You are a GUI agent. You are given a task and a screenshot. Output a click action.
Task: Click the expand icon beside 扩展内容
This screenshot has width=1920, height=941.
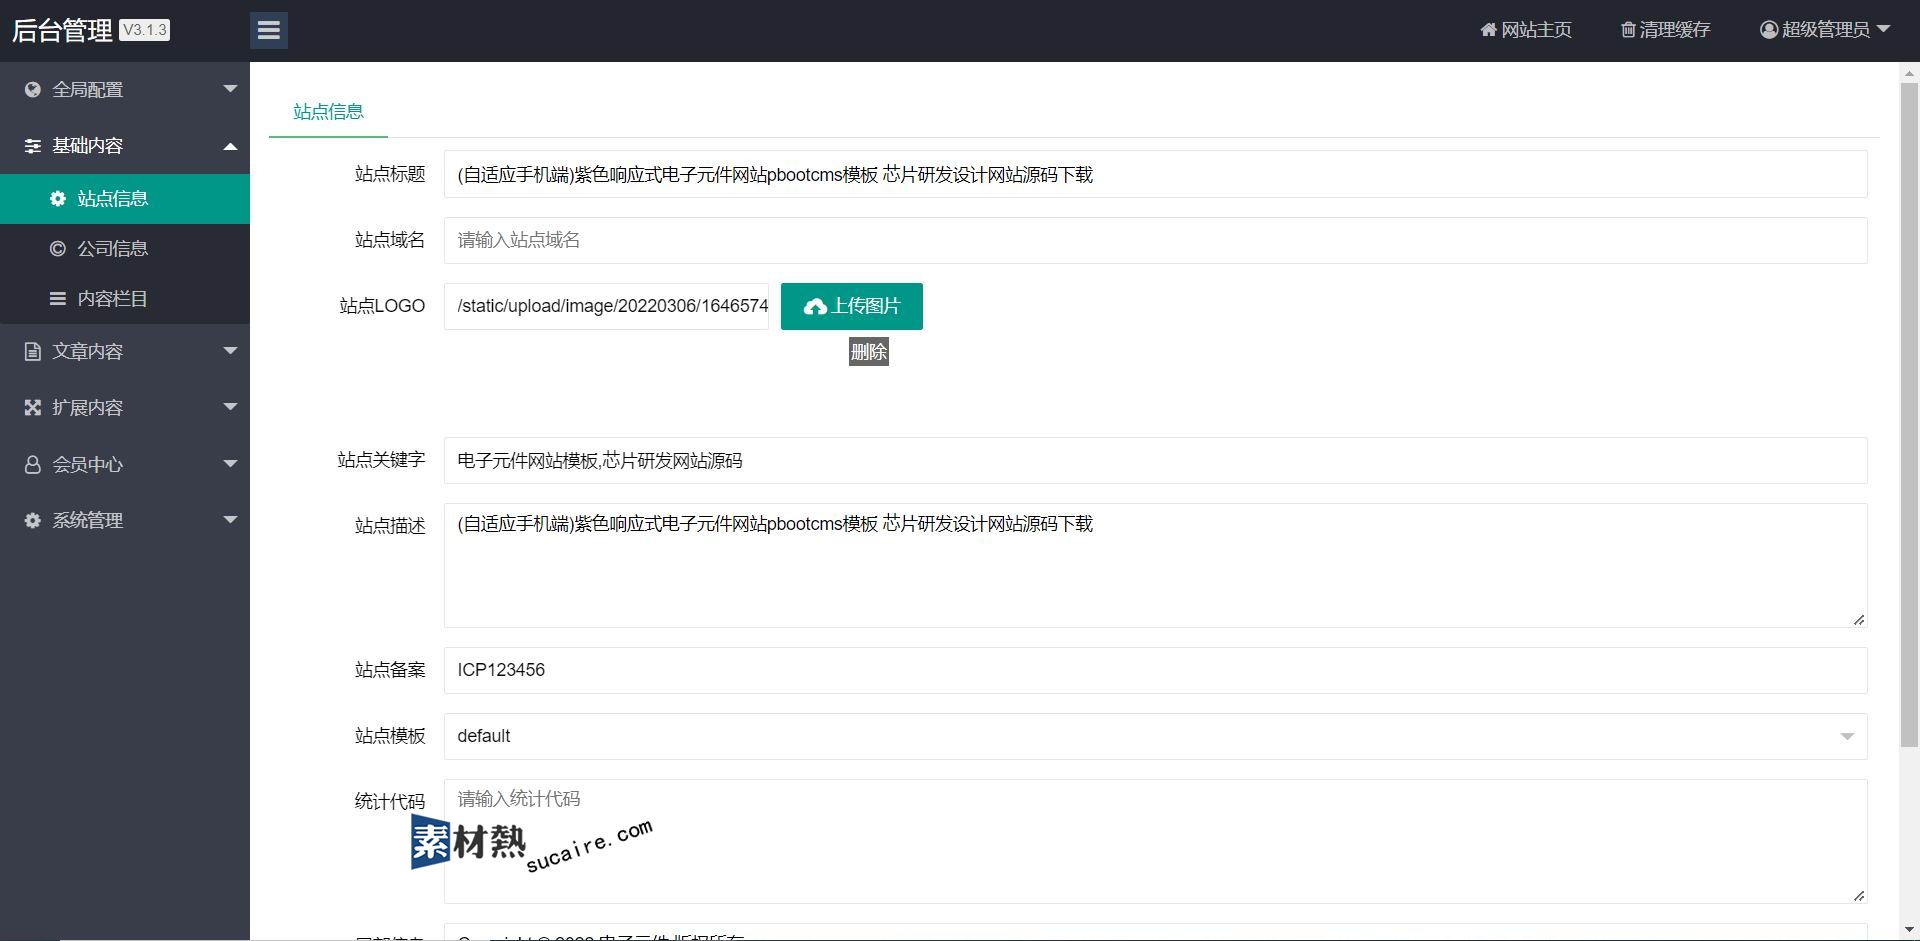33,408
